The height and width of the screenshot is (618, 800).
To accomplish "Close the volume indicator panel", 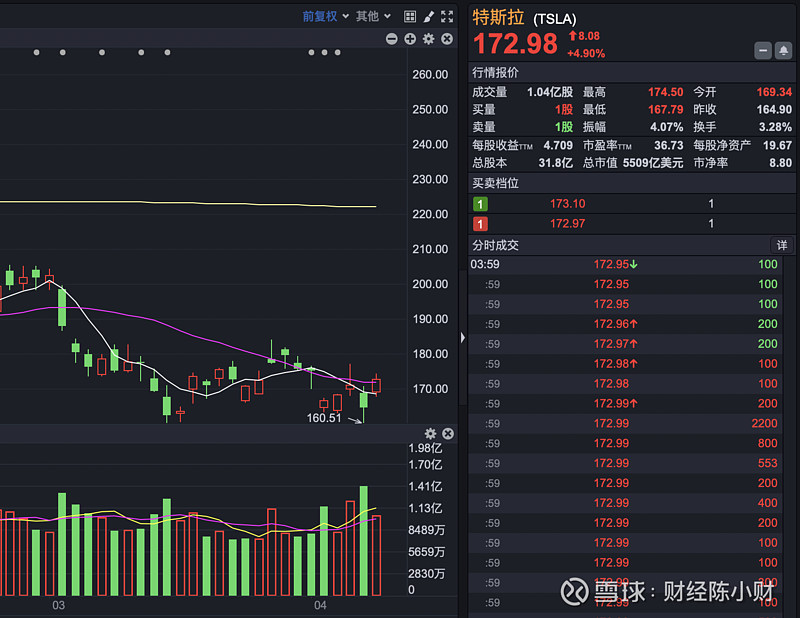I will tap(447, 433).
